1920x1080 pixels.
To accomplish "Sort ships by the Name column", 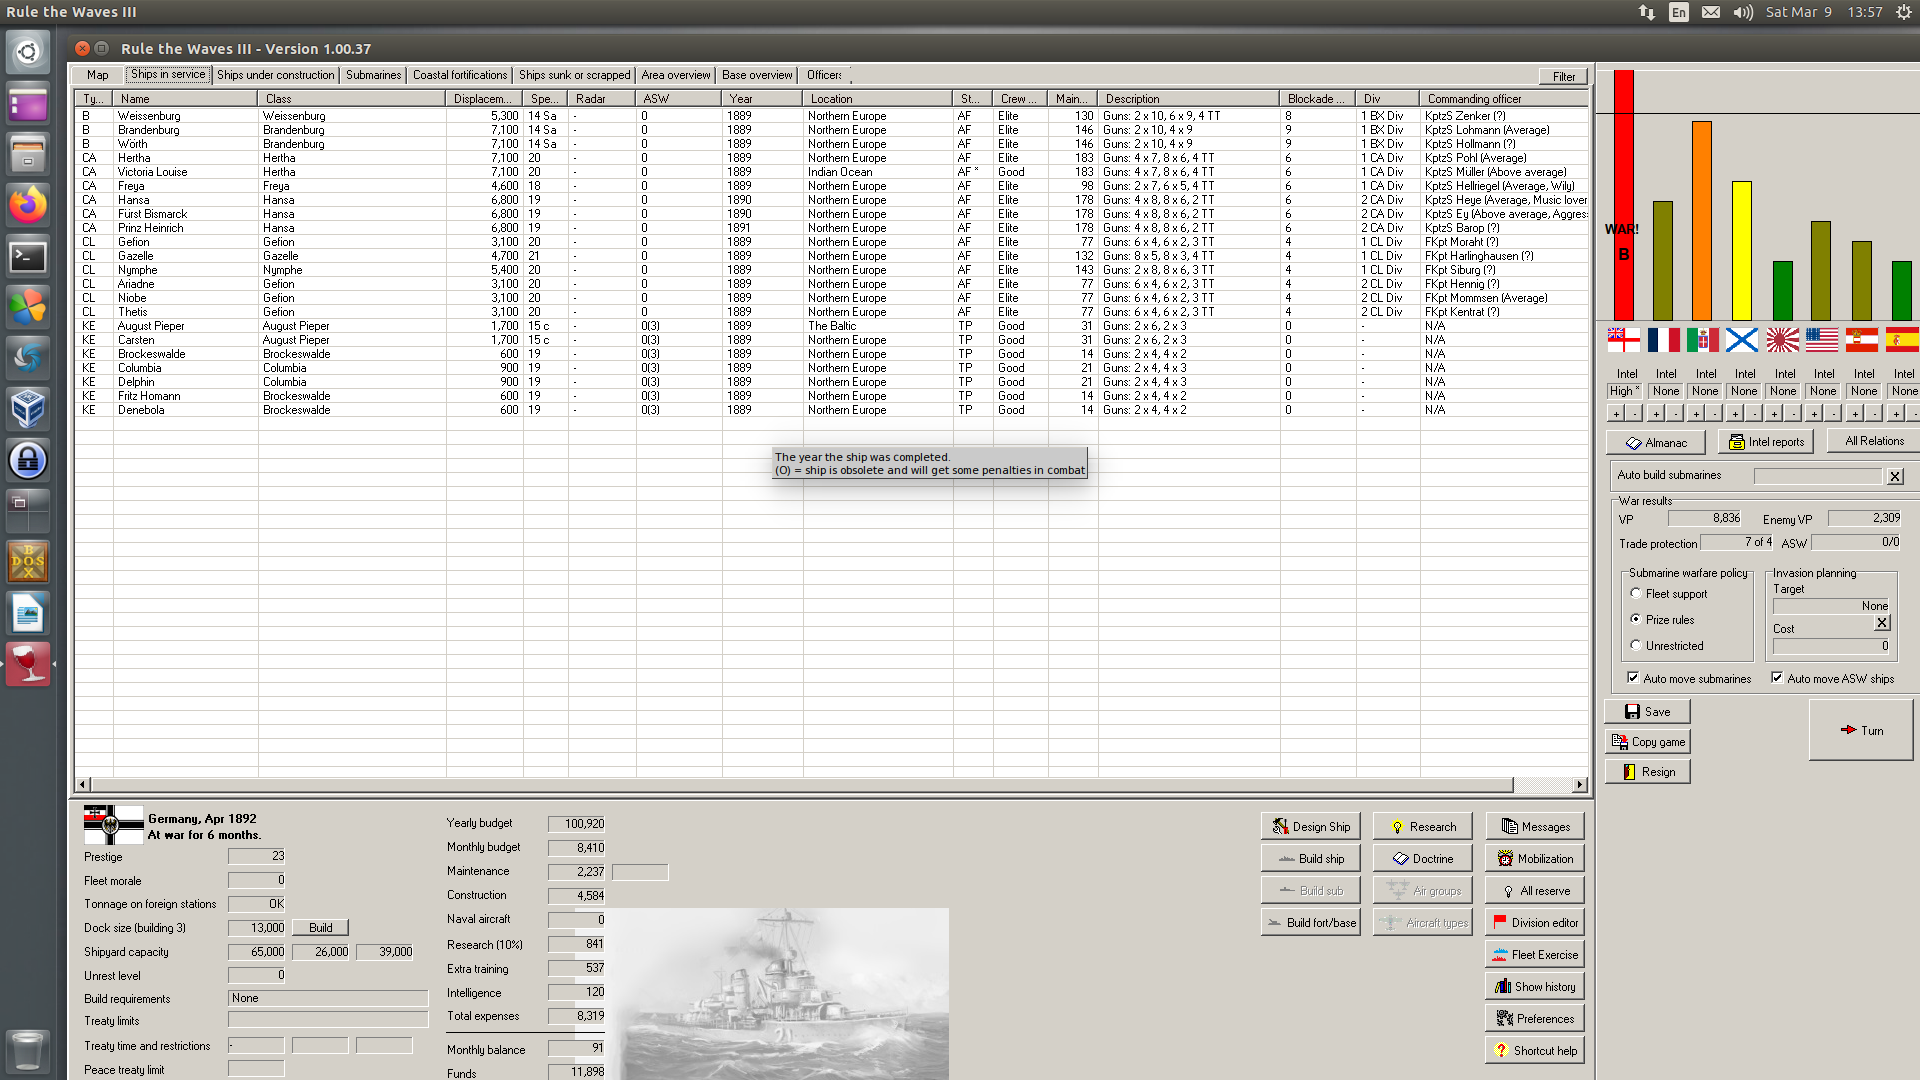I will pyautogui.click(x=185, y=99).
